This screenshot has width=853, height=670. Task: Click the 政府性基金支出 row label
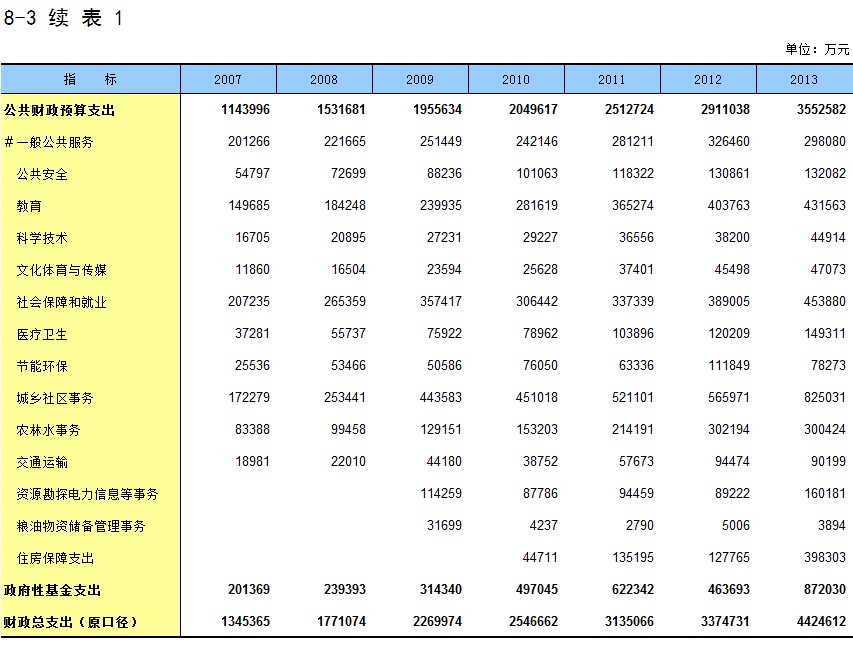52,590
